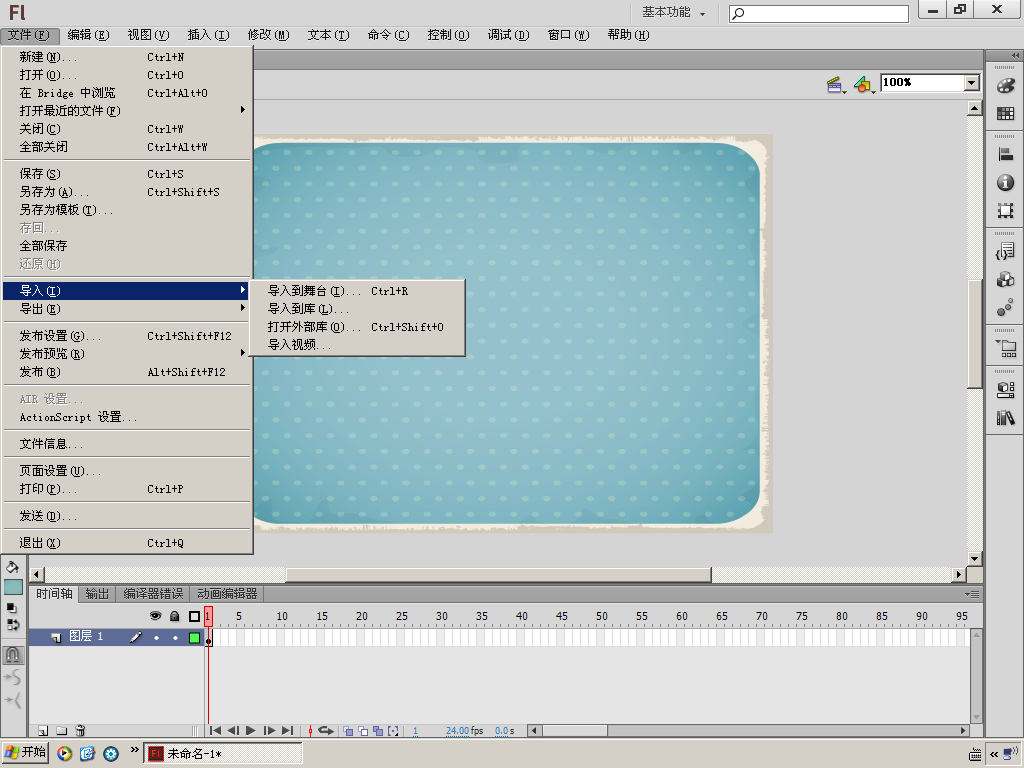1024x768 pixels.
Task: Toggle all layers outline square icon
Action: point(194,616)
